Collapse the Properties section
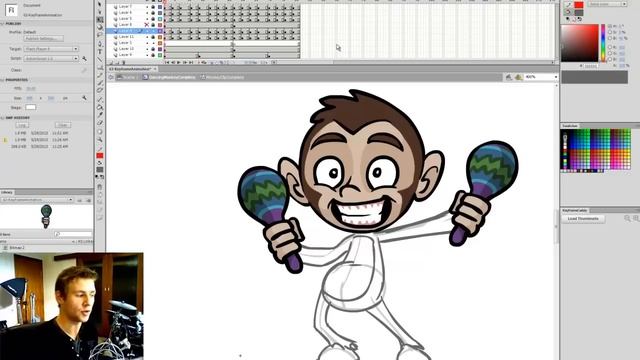This screenshot has width=640, height=360. tap(2, 80)
